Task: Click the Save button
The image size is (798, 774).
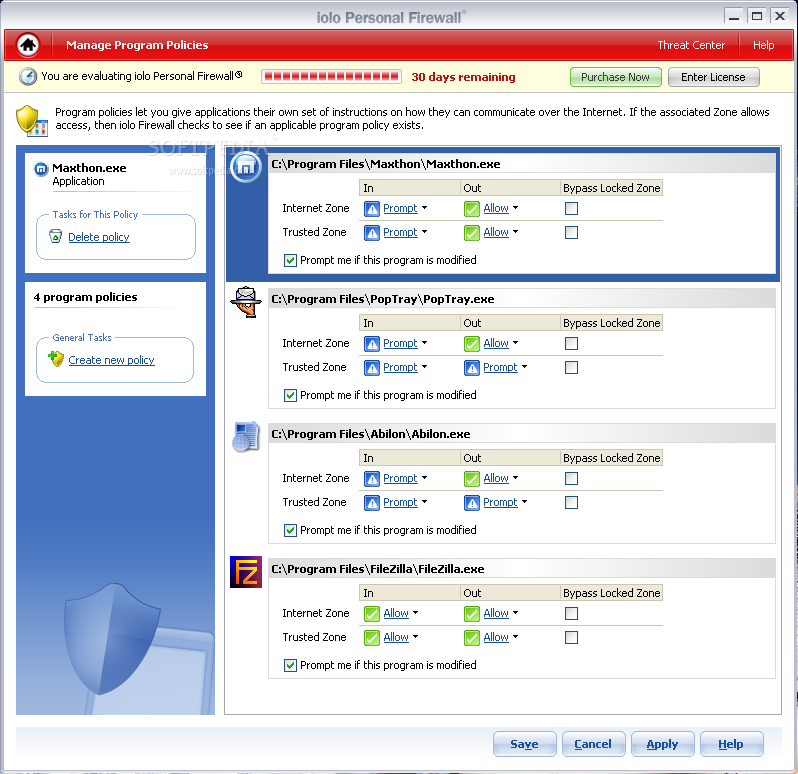Action: tap(524, 744)
